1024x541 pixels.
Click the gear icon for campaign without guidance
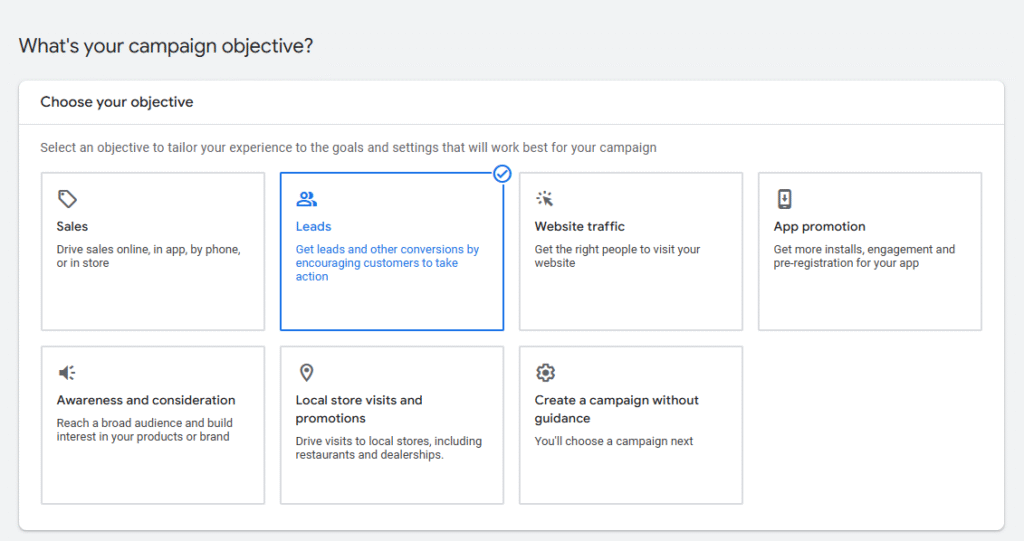click(545, 373)
